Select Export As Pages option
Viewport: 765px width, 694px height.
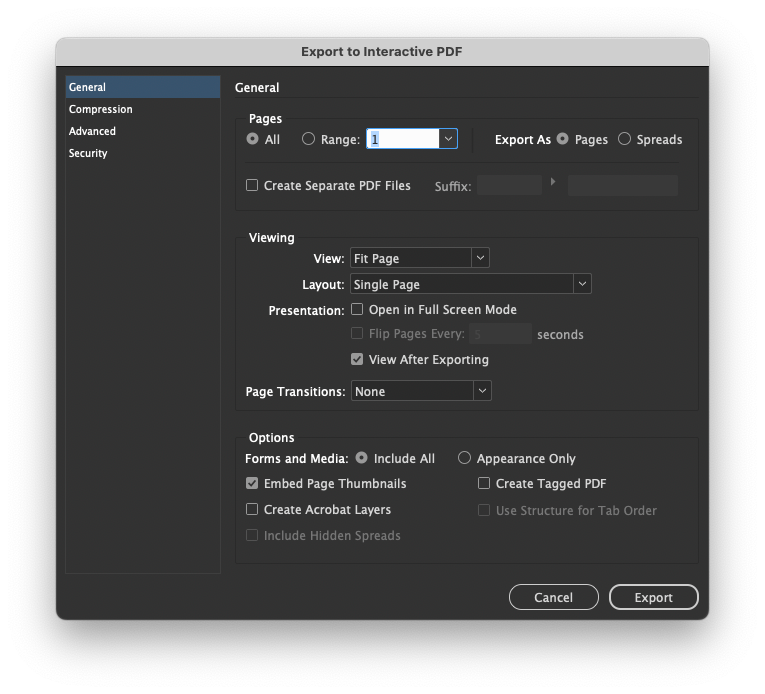(563, 139)
